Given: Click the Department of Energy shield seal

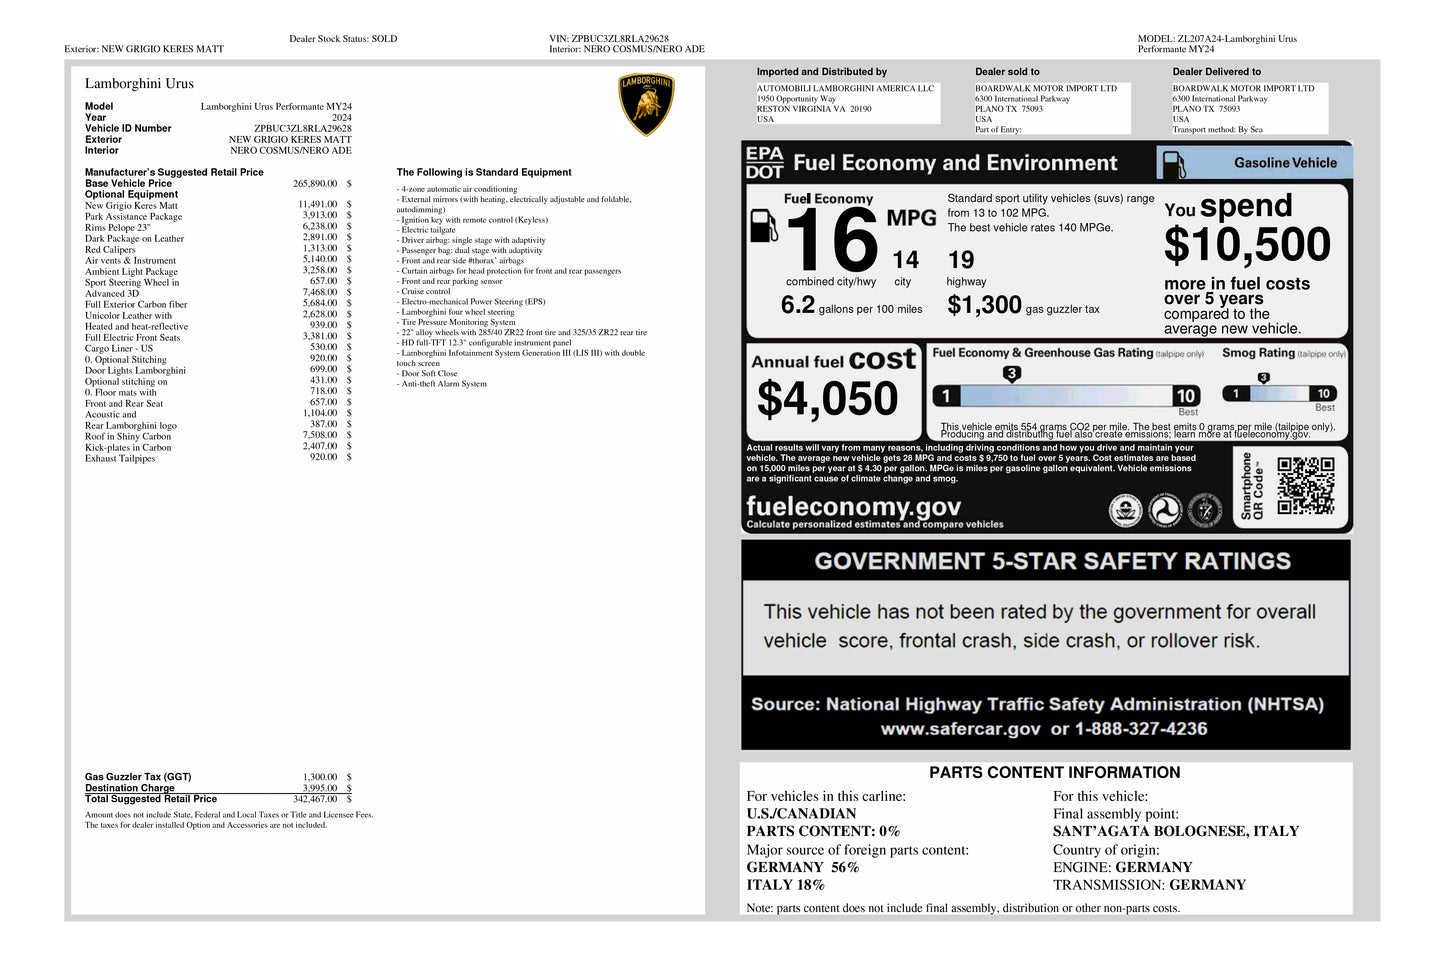Looking at the screenshot, I should click(x=1204, y=510).
